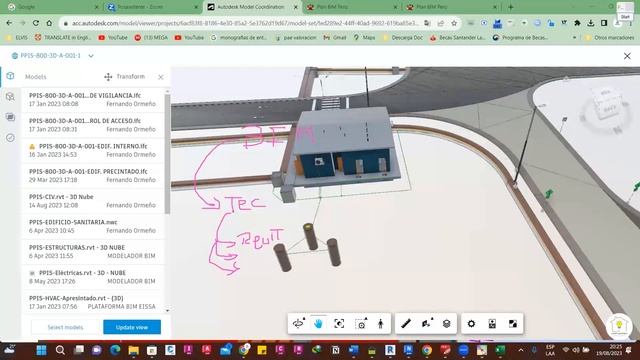
Task: Open browser Downloads icon
Action: [x=591, y=23]
